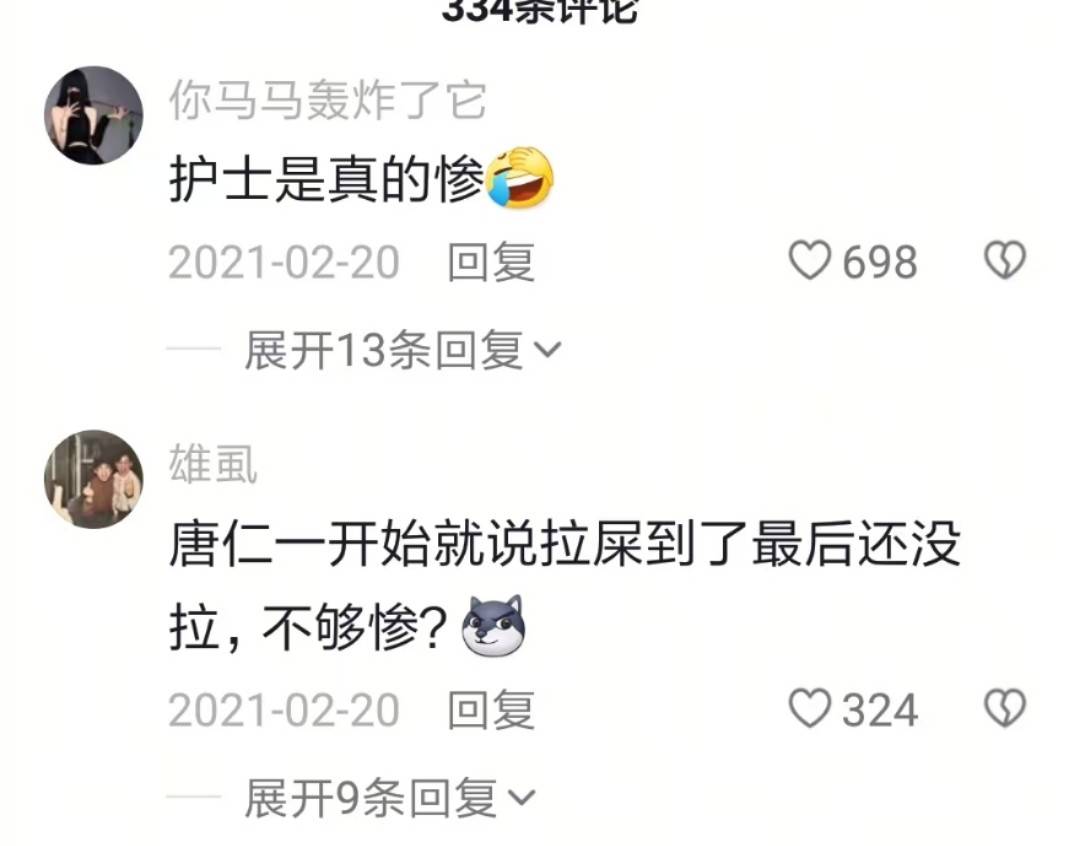Select the comment text 护士是真的惨
1080x846 pixels.
[x=326, y=178]
